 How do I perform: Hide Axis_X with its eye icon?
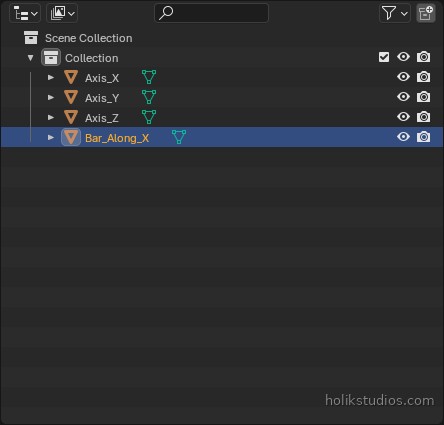[x=403, y=77]
